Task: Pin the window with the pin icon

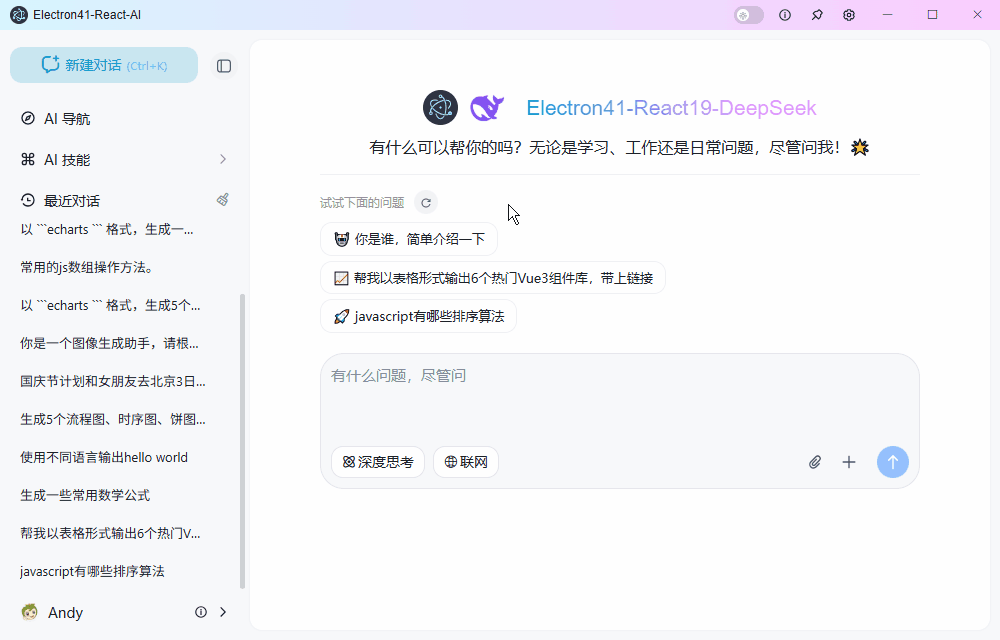Action: tap(817, 15)
